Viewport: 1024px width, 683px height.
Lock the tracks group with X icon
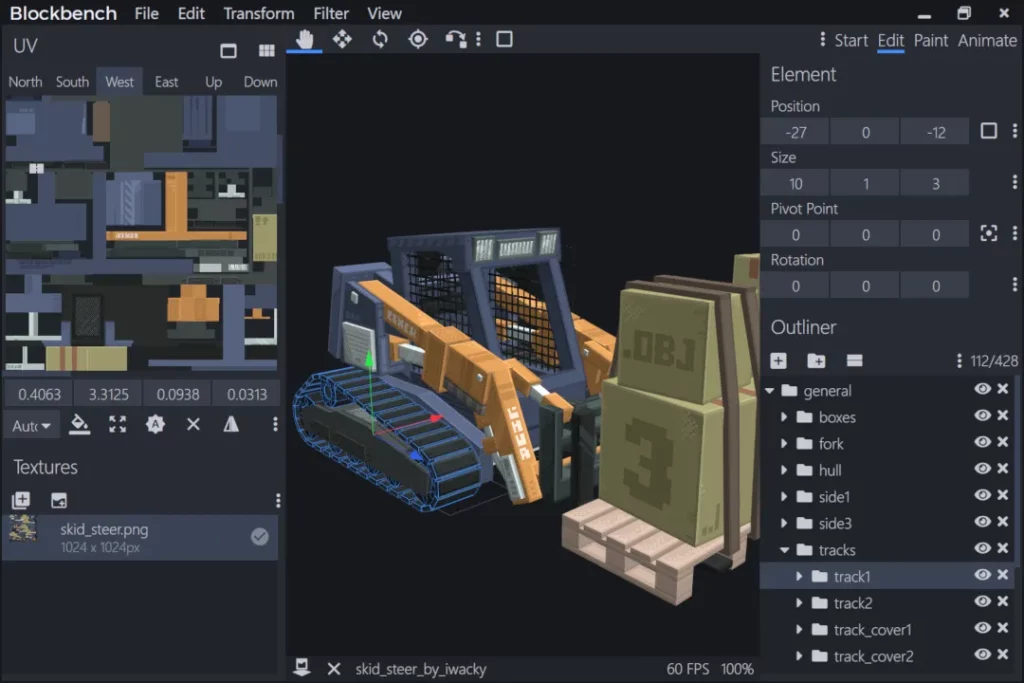click(1003, 548)
